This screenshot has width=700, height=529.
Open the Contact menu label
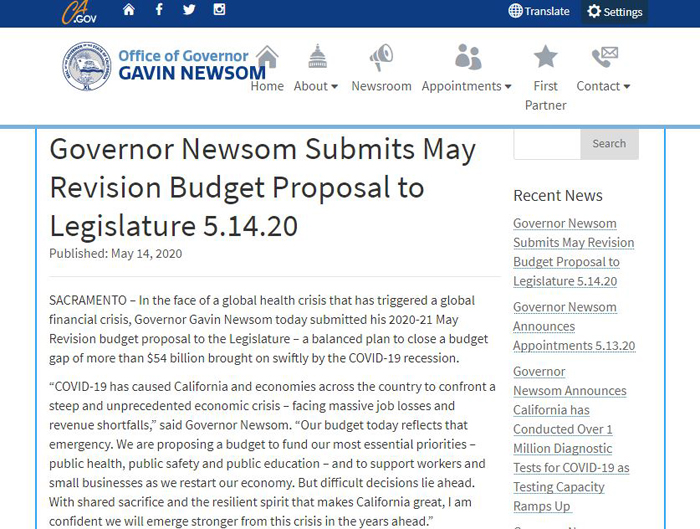tap(598, 86)
